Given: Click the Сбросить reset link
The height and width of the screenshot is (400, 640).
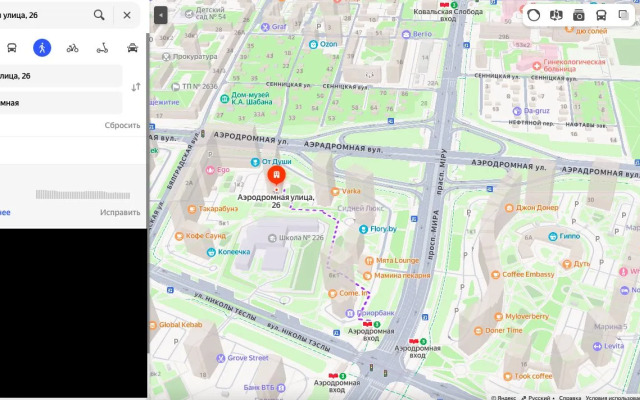Looking at the screenshot, I should click(x=122, y=125).
